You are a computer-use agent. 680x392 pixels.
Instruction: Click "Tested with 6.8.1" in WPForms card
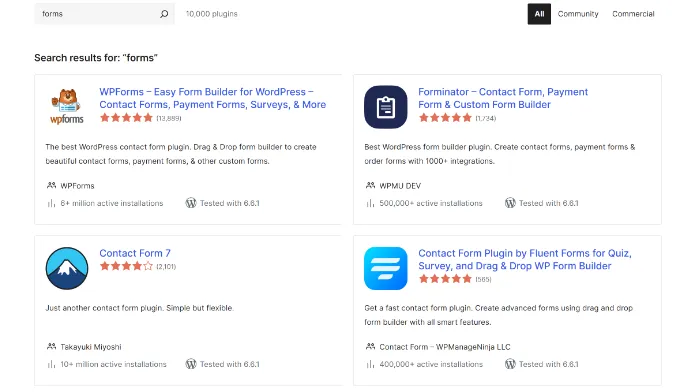pyautogui.click(x=229, y=203)
